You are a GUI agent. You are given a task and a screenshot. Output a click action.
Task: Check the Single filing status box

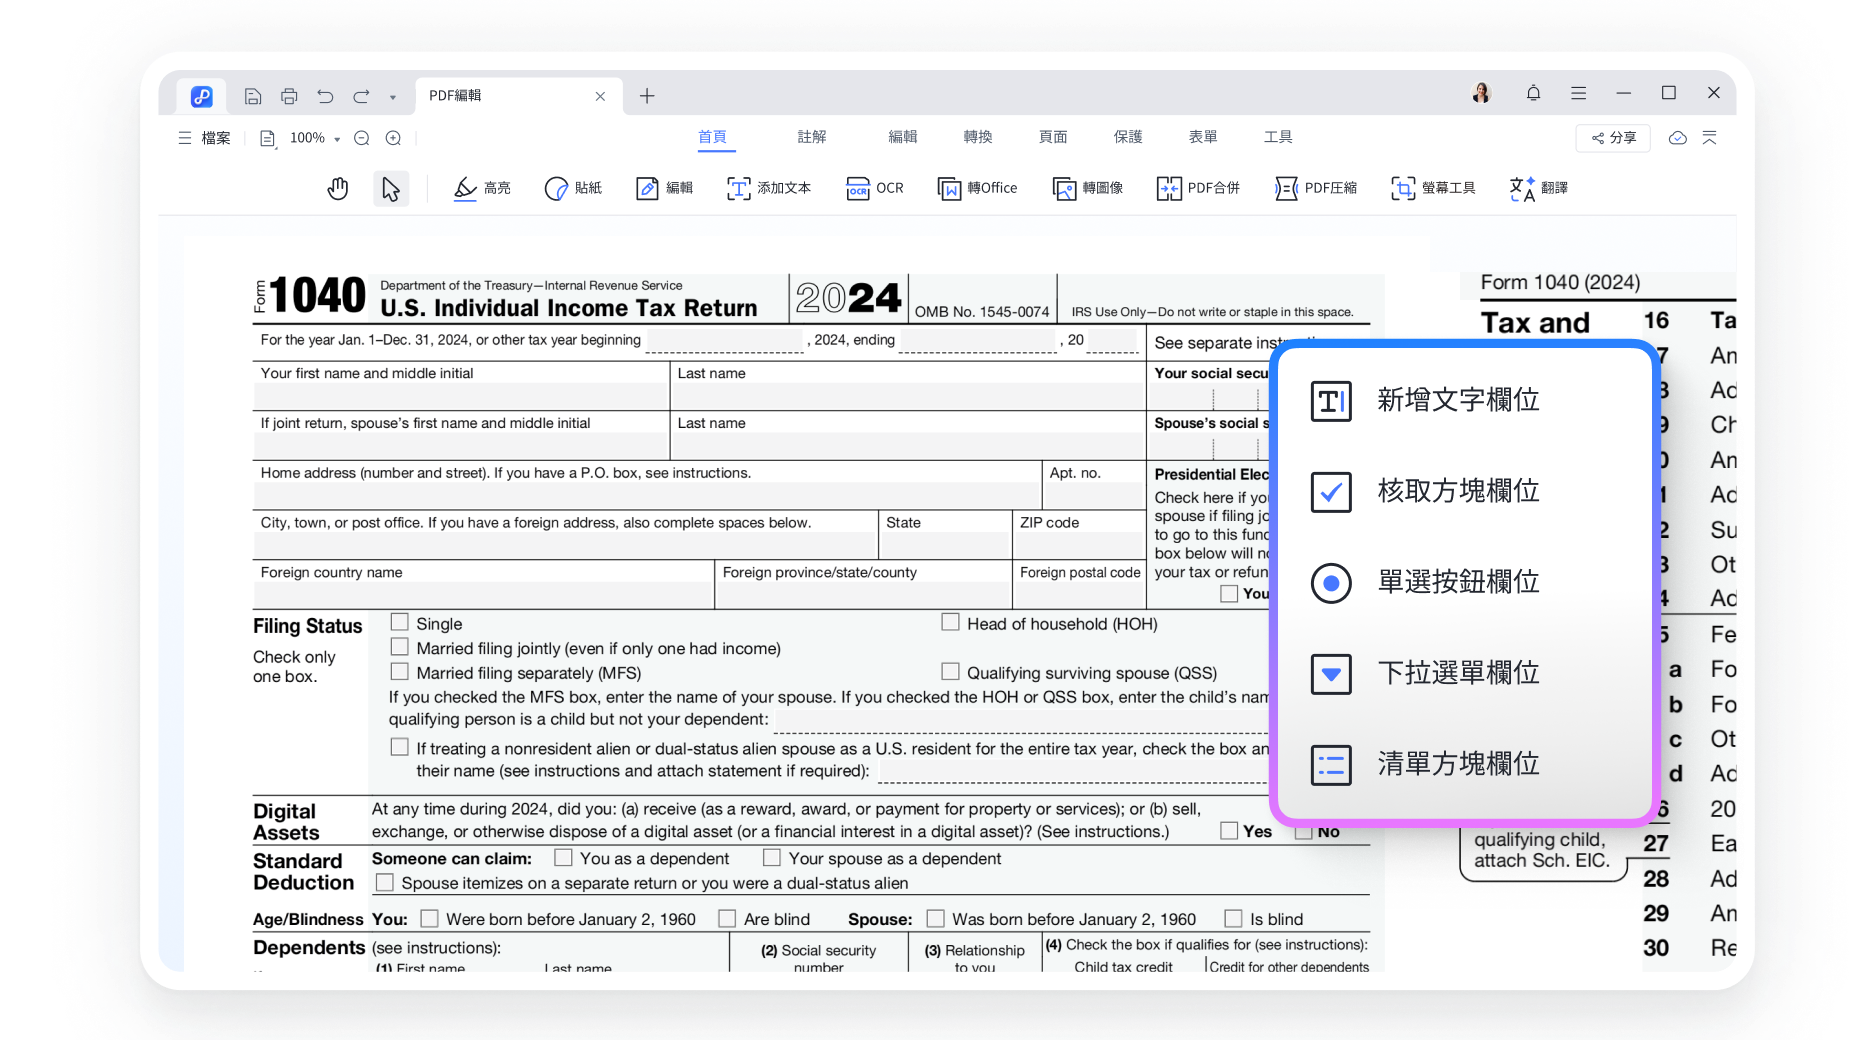[x=400, y=622]
